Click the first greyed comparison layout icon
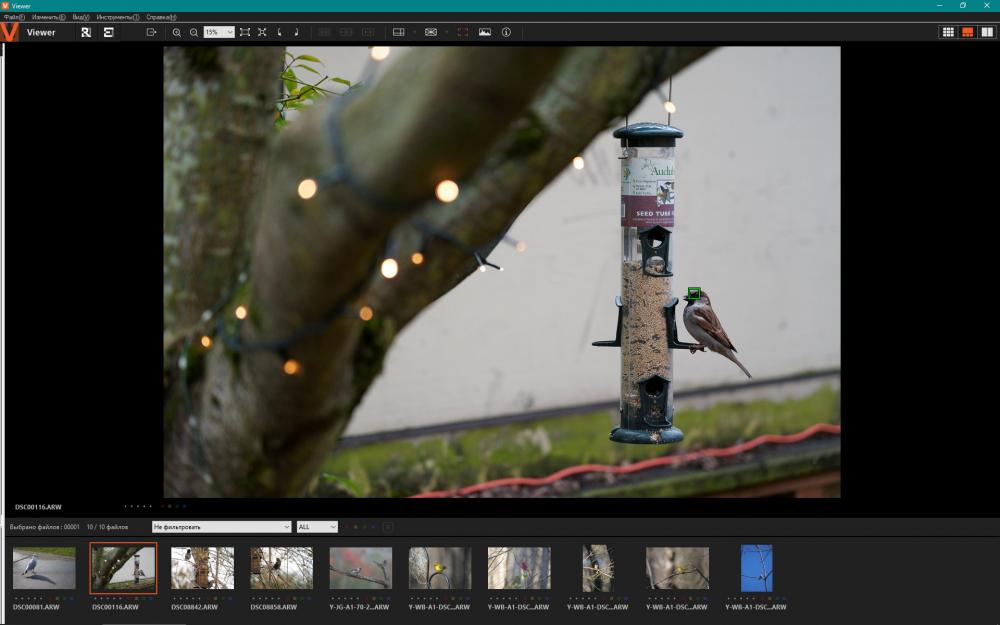This screenshot has width=1000, height=625. [x=324, y=32]
